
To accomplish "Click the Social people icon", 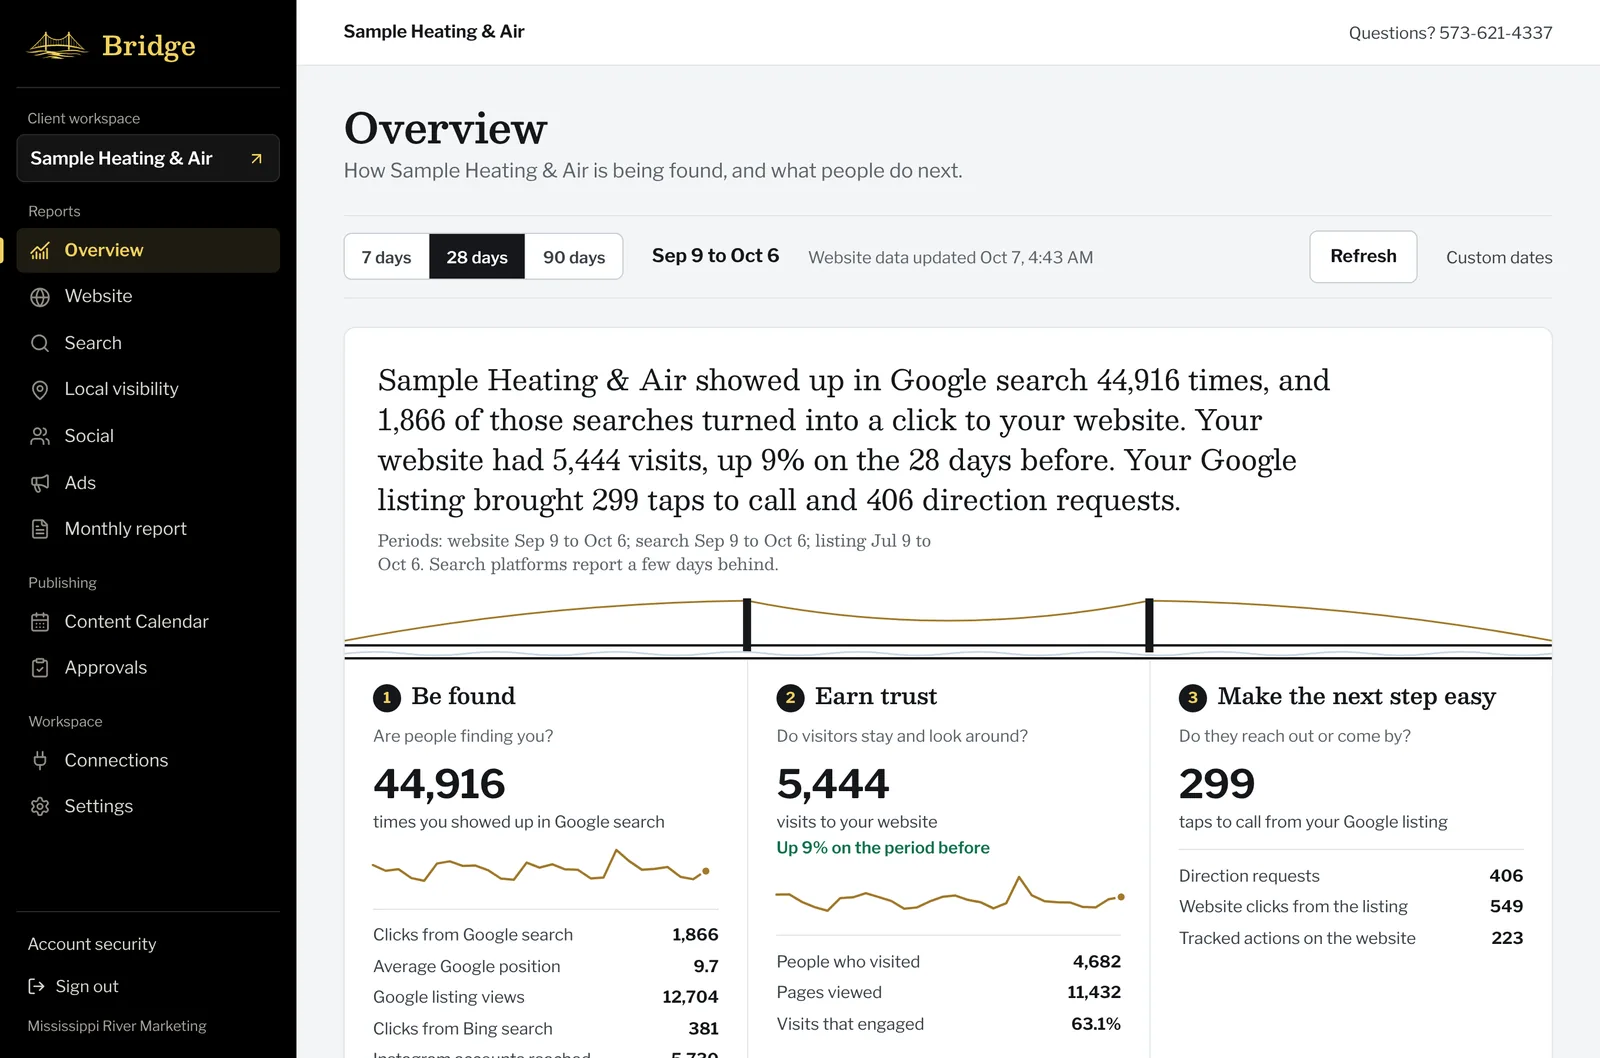I will pos(40,436).
